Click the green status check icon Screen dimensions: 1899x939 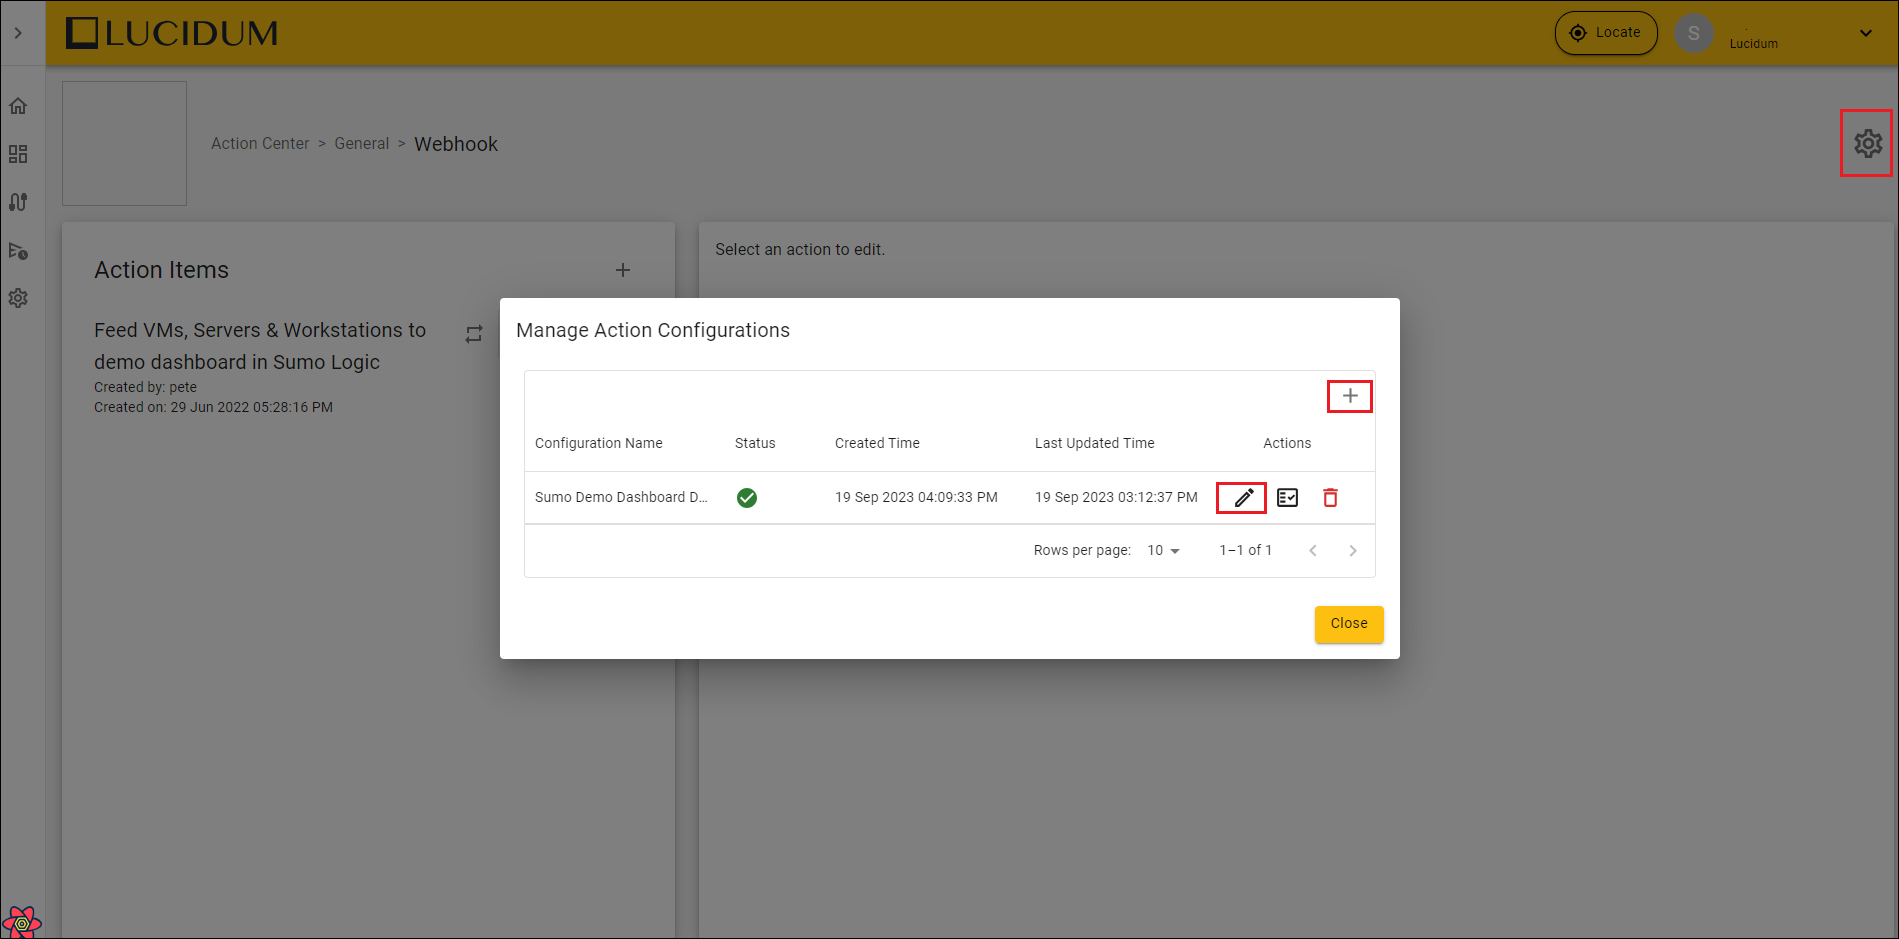747,497
